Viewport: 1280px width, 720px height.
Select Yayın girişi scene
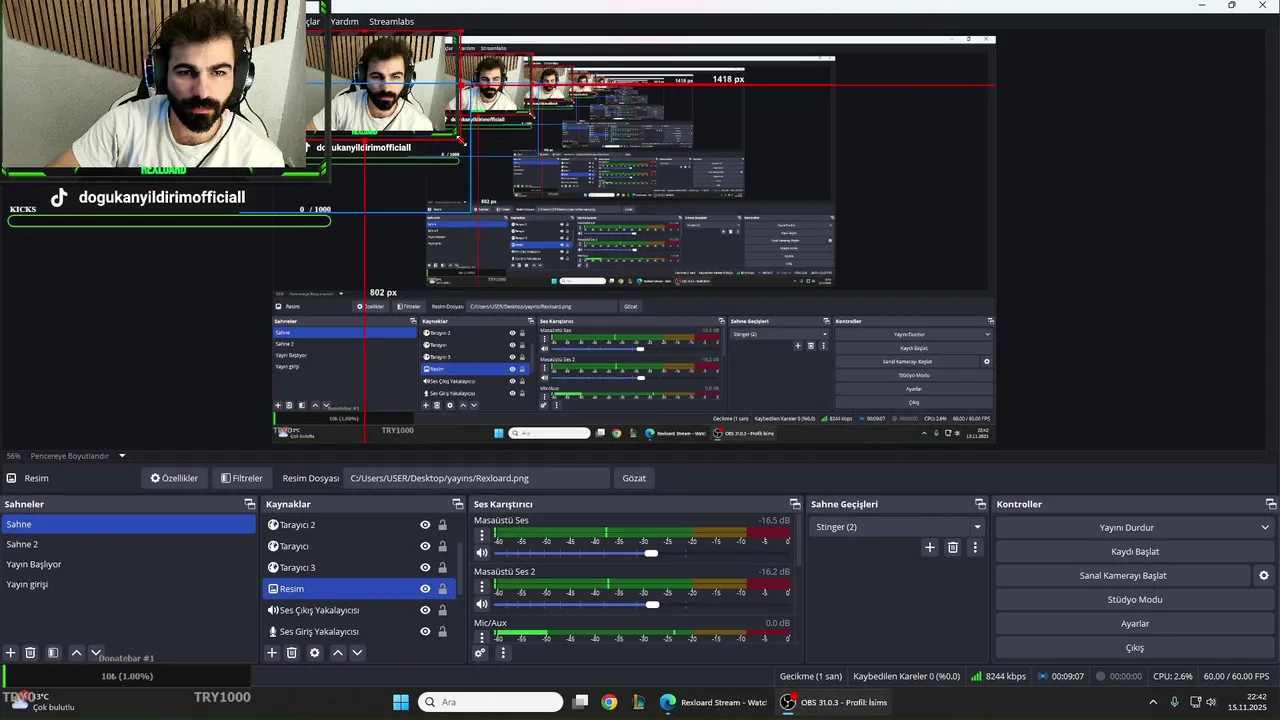[128, 584]
